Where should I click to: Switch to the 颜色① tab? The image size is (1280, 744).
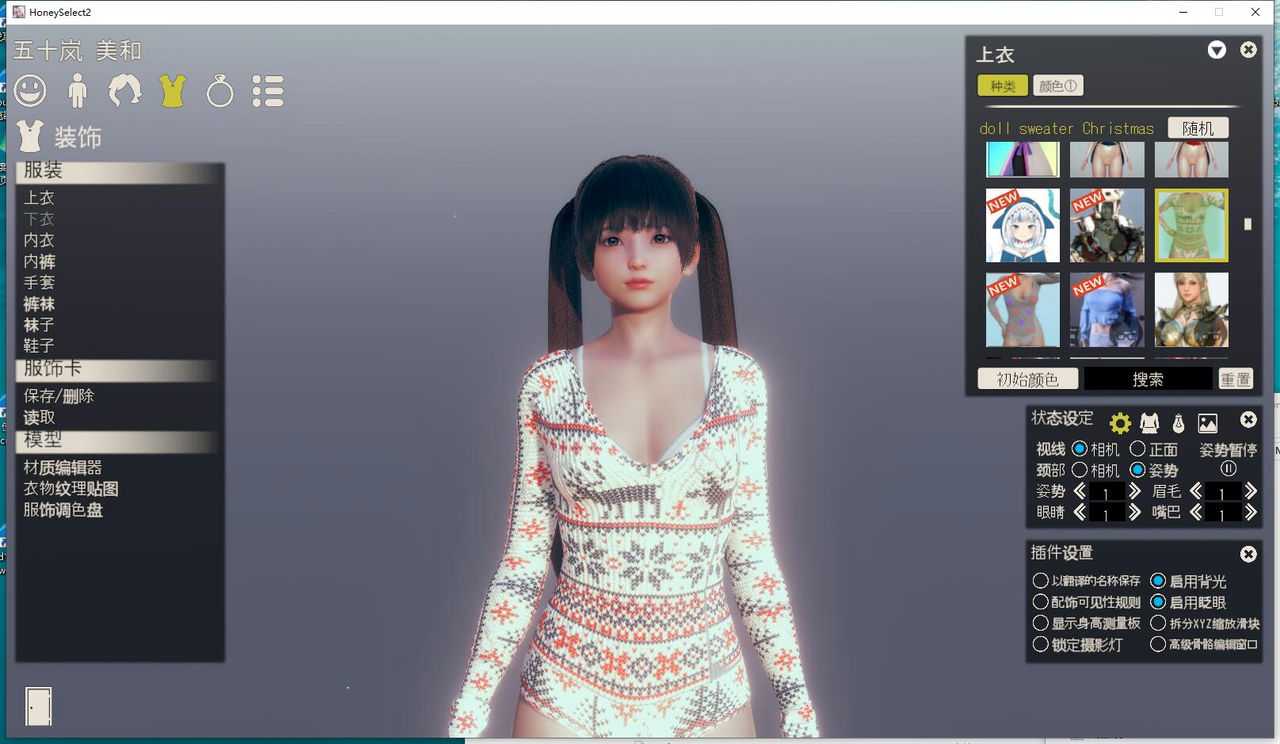1057,86
